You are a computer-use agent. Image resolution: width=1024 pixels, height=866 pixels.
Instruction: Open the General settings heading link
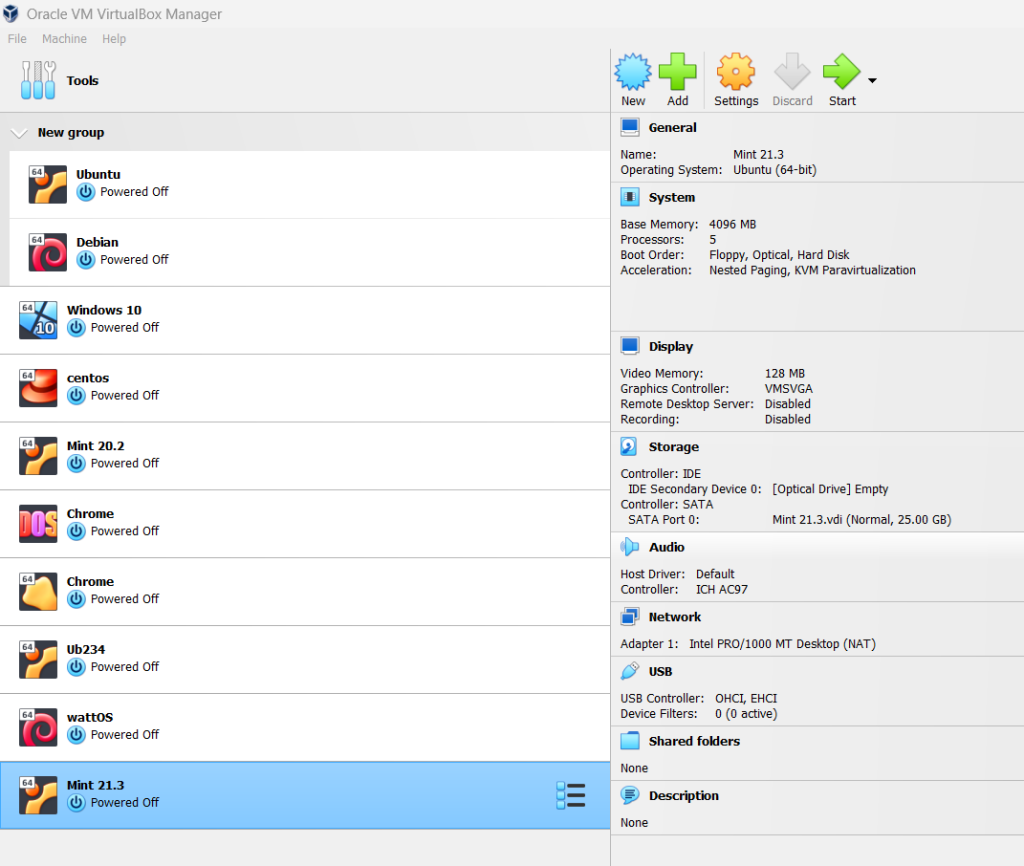pyautogui.click(x=672, y=127)
